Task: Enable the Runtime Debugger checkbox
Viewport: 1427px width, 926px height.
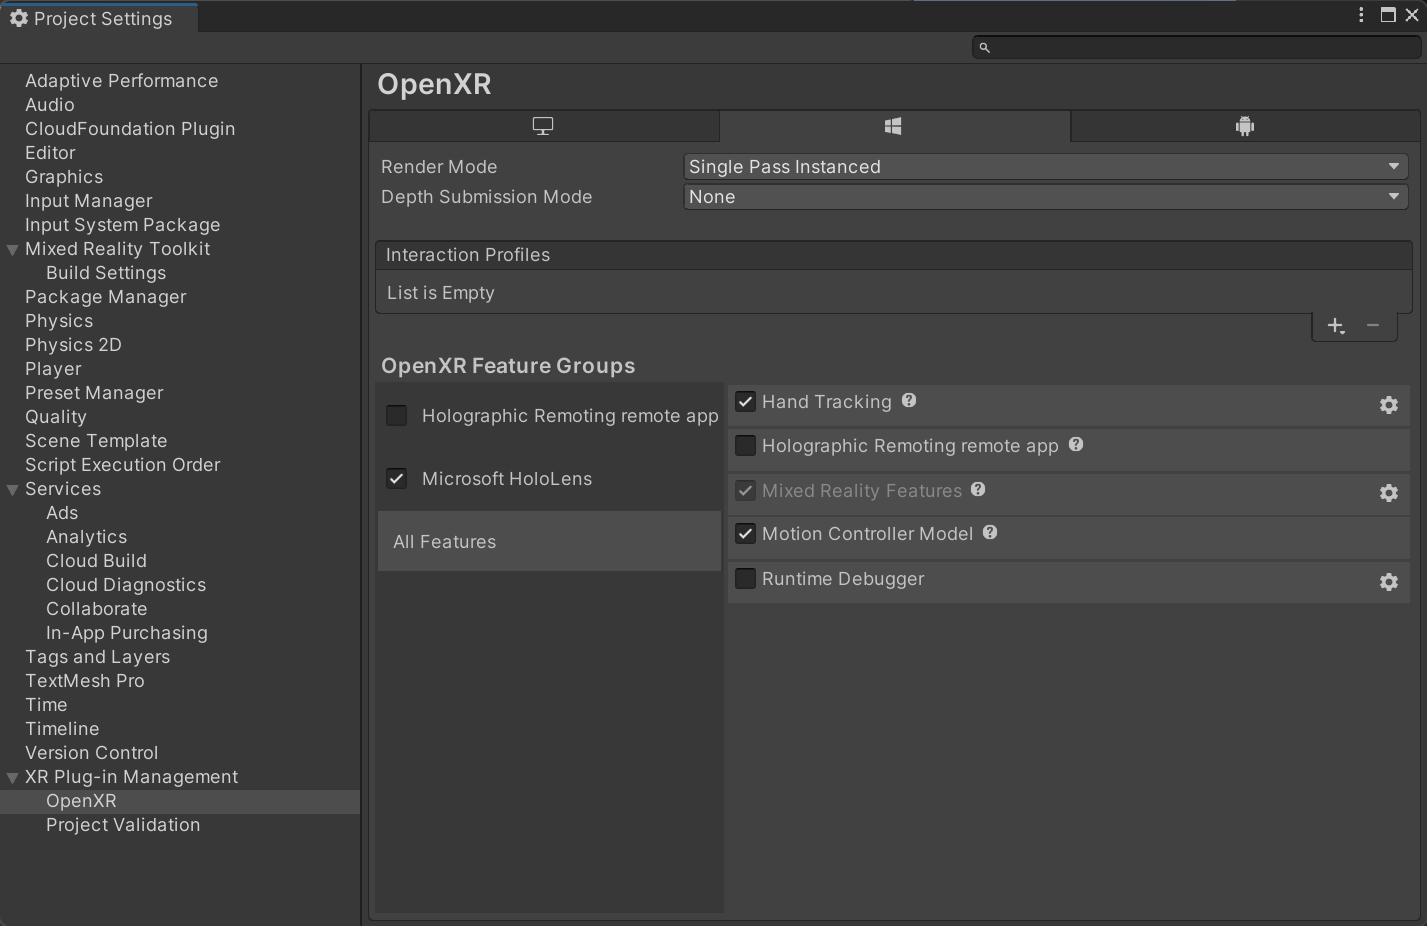Action: click(x=745, y=579)
